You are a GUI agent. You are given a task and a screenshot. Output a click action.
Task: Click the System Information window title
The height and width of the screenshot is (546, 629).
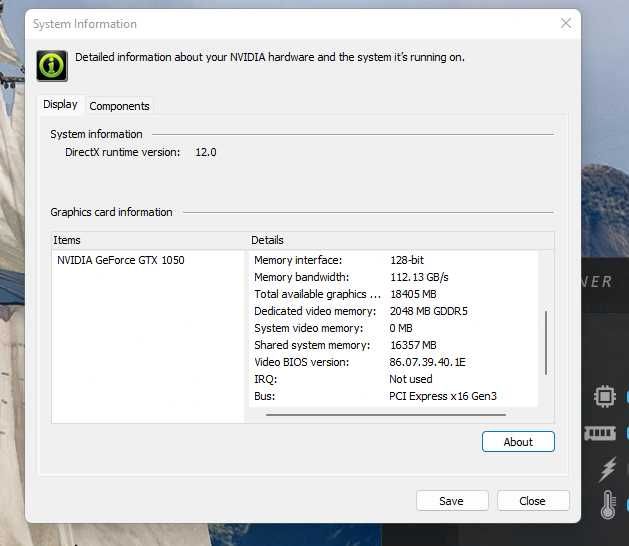click(85, 24)
